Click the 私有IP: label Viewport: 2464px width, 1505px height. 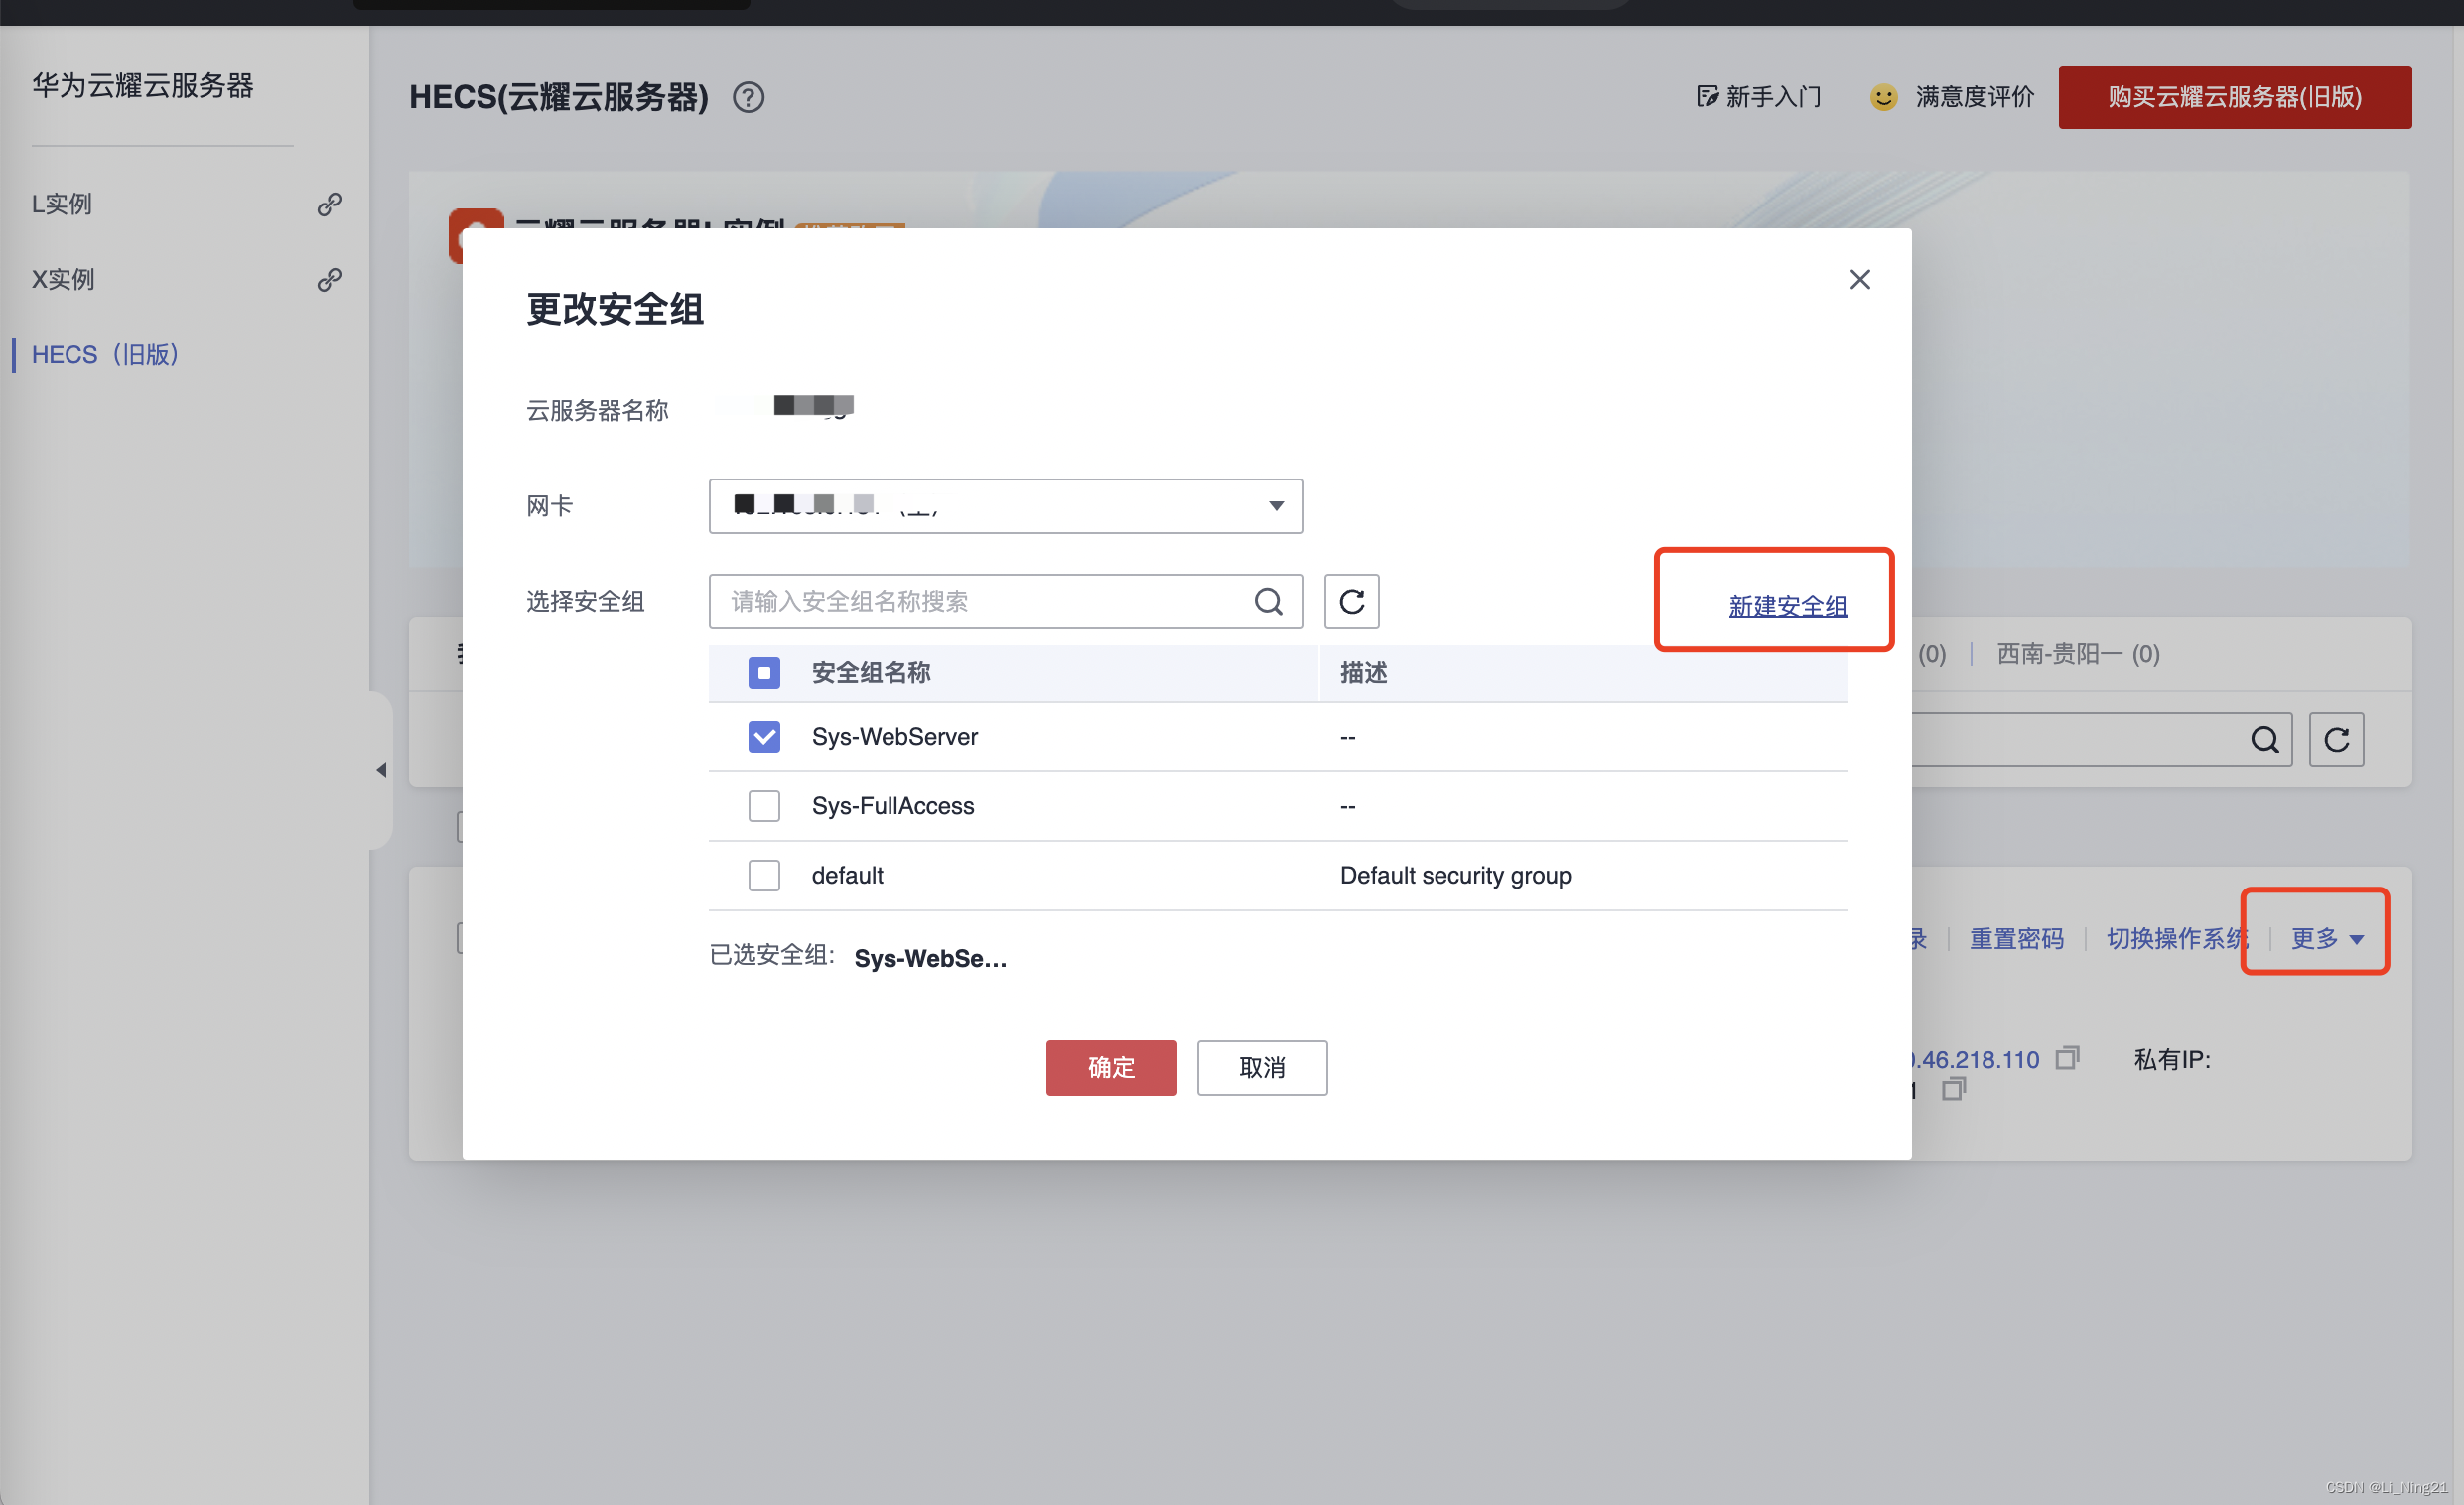(2172, 1060)
